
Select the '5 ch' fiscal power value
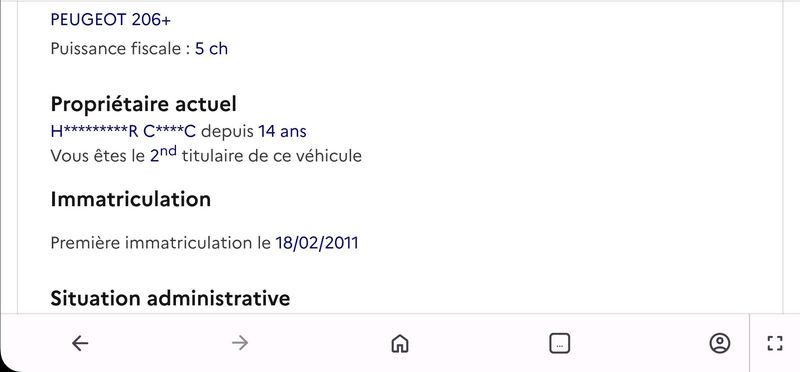pyautogui.click(x=211, y=49)
